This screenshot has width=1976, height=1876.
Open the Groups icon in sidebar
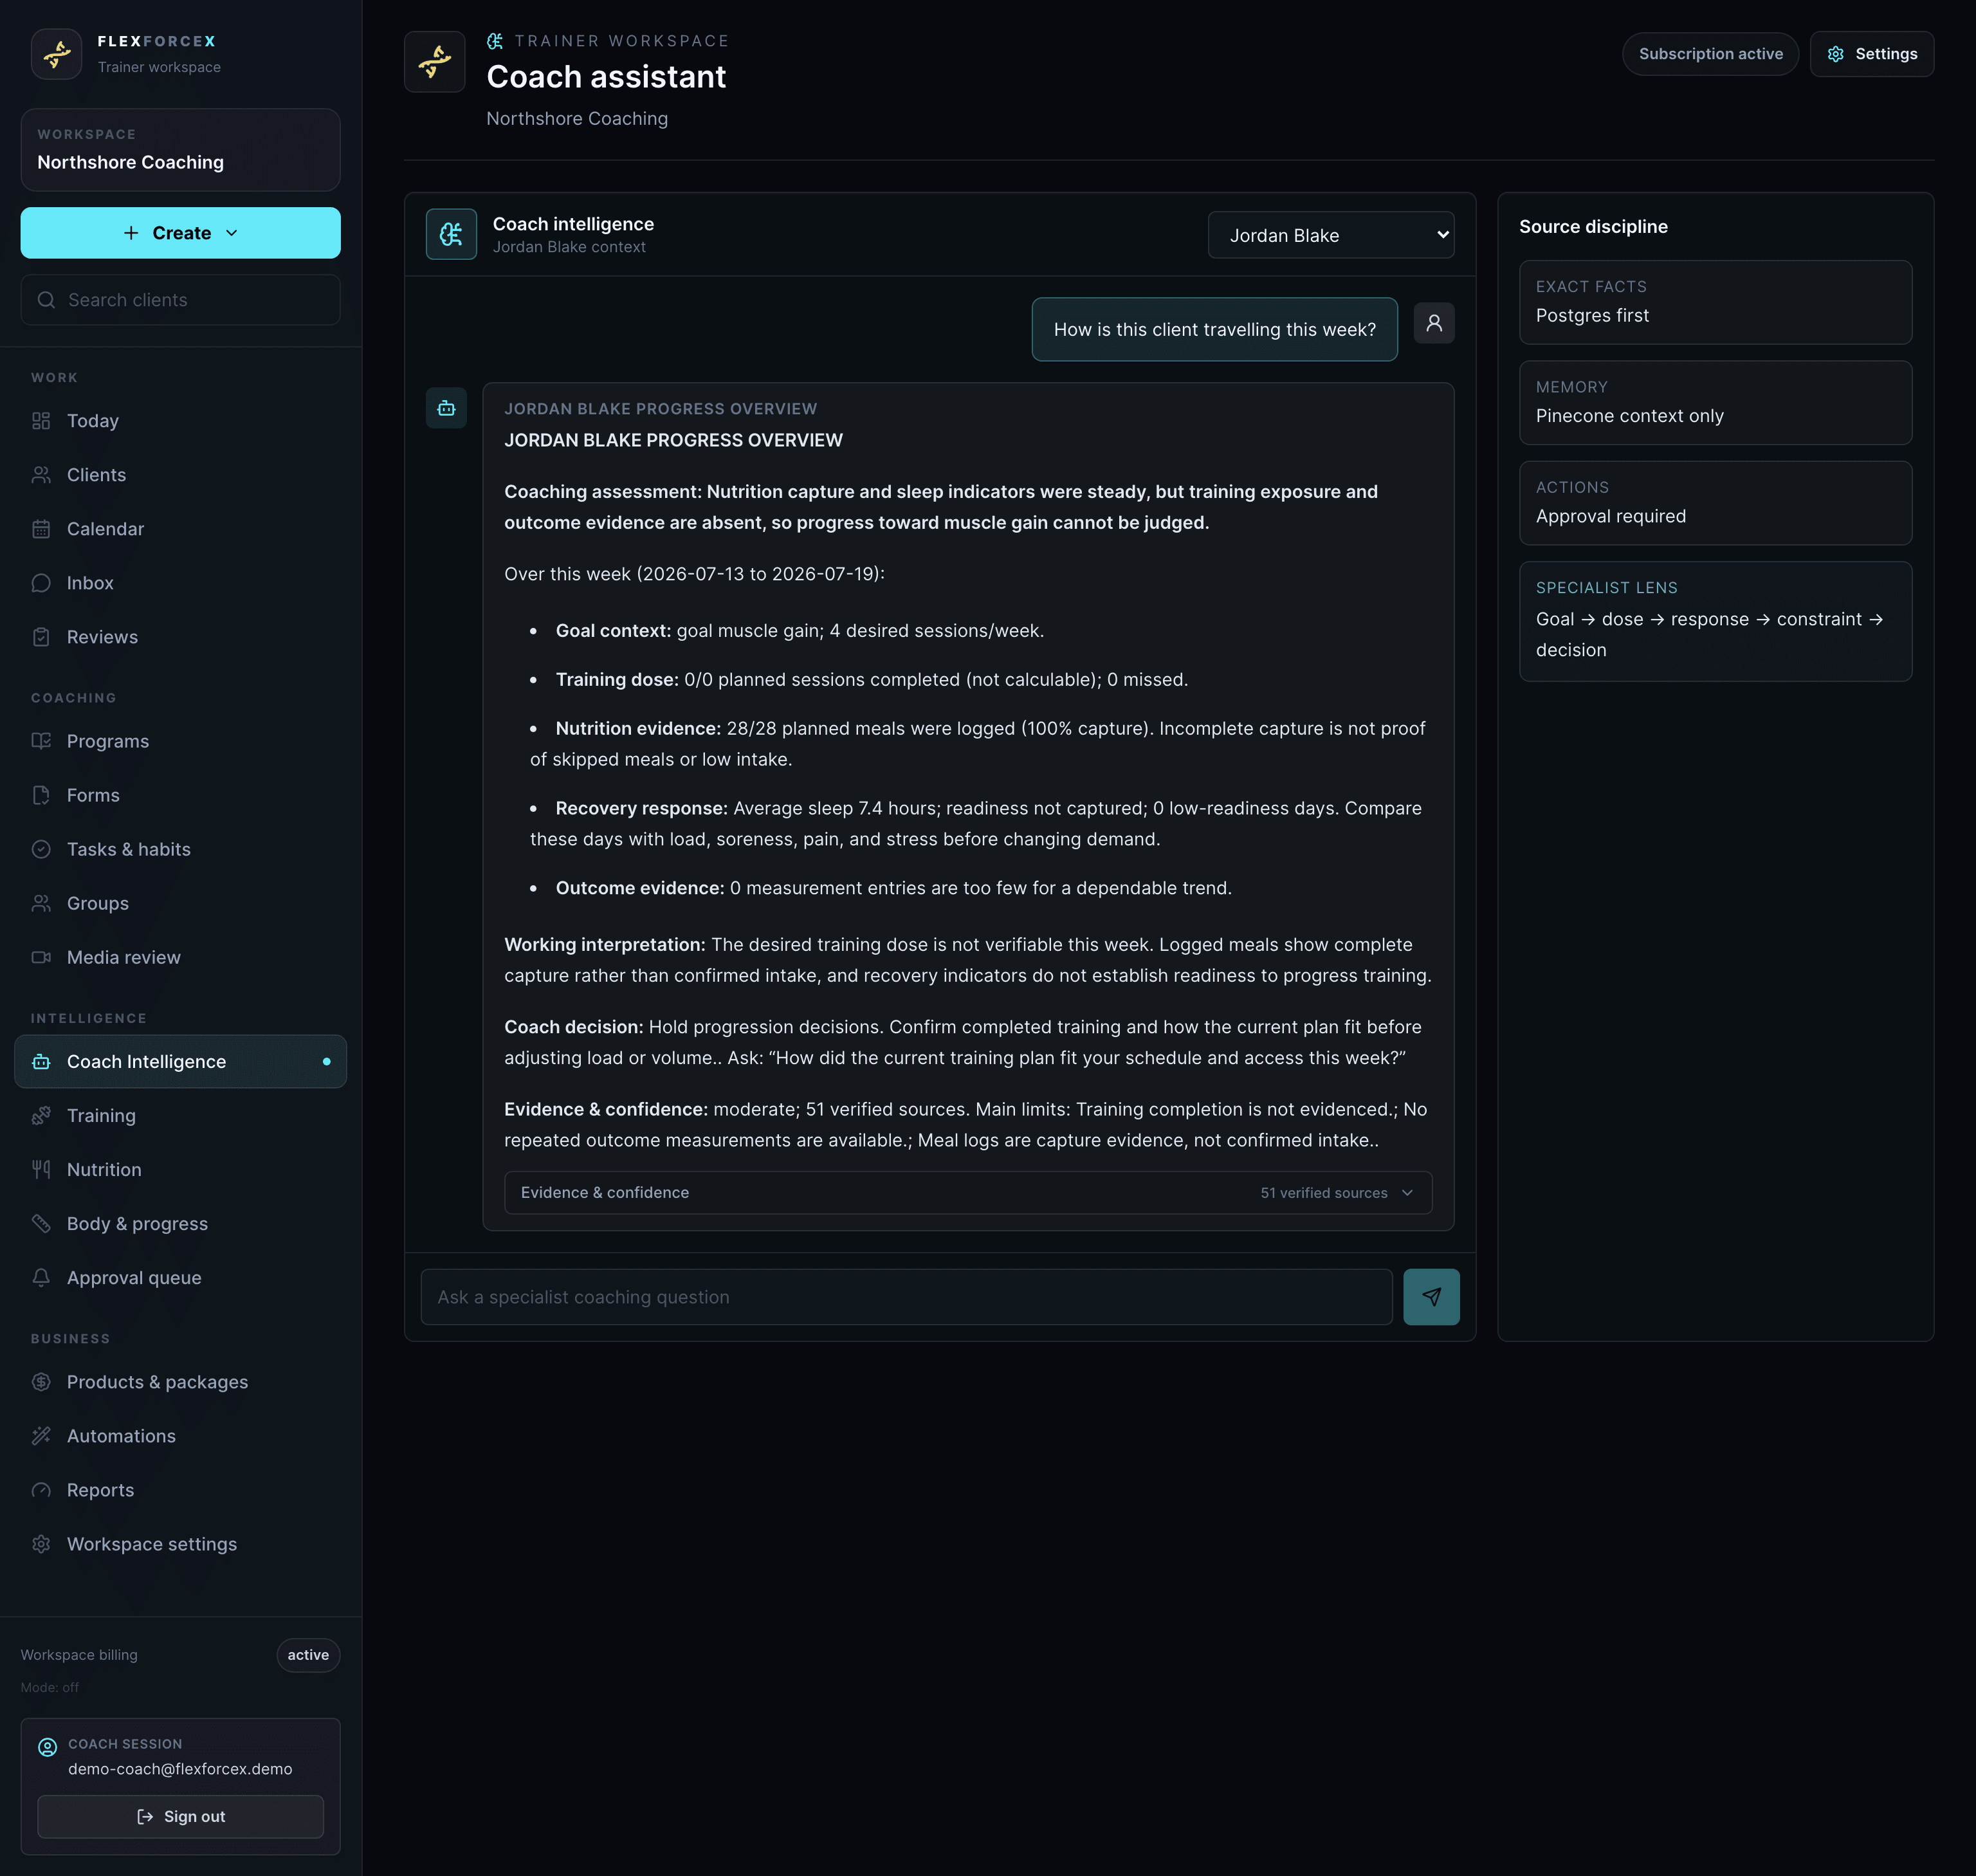(x=41, y=903)
